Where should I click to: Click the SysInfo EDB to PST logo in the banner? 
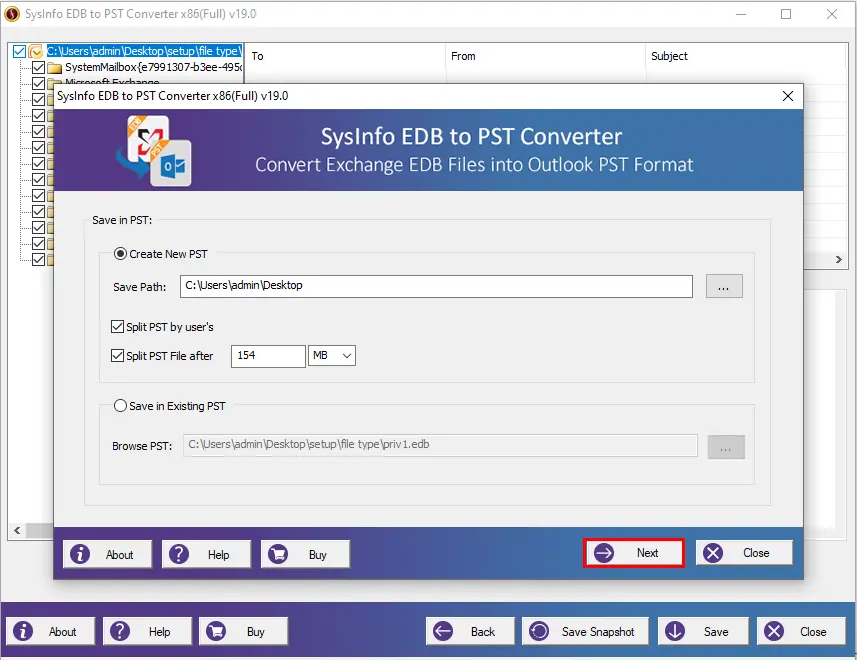pos(154,150)
